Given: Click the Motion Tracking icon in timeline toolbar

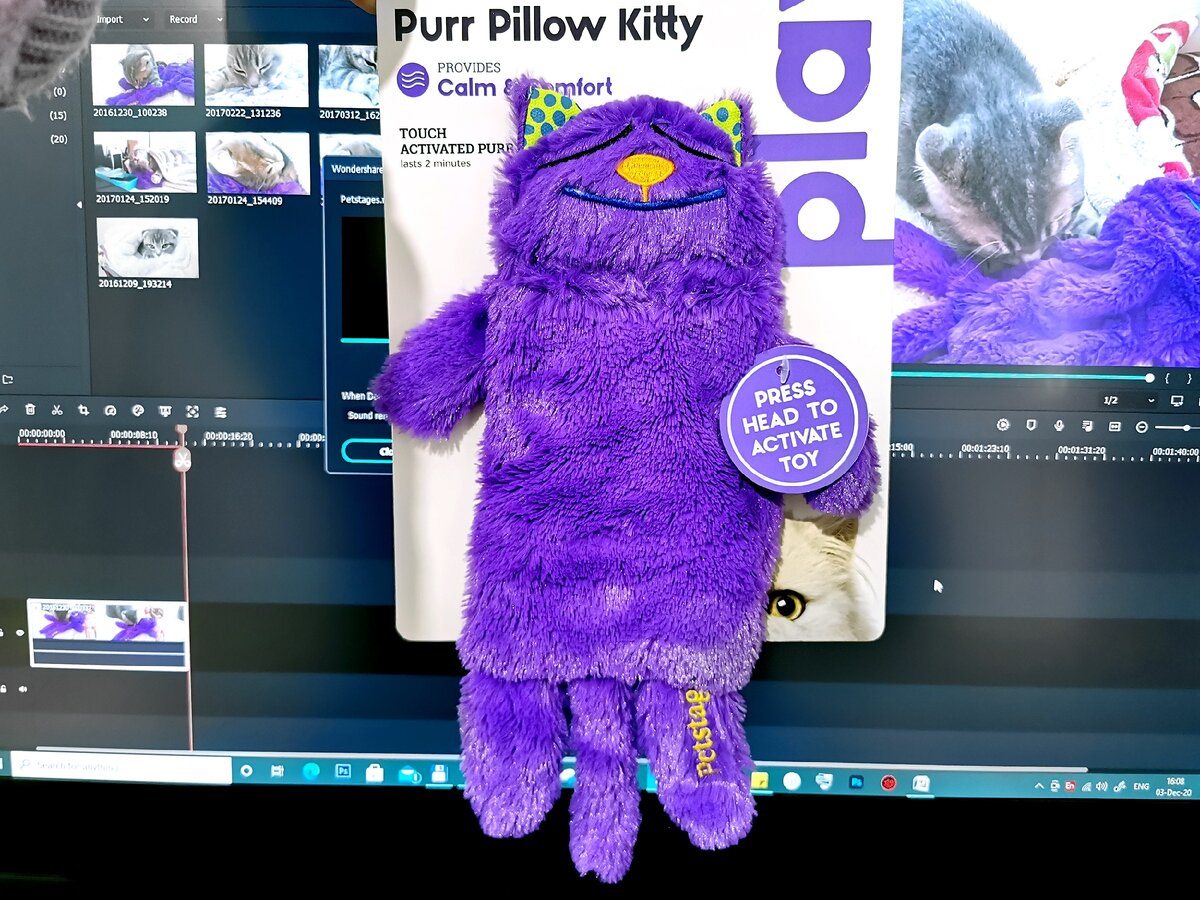Looking at the screenshot, I should pyautogui.click(x=192, y=411).
